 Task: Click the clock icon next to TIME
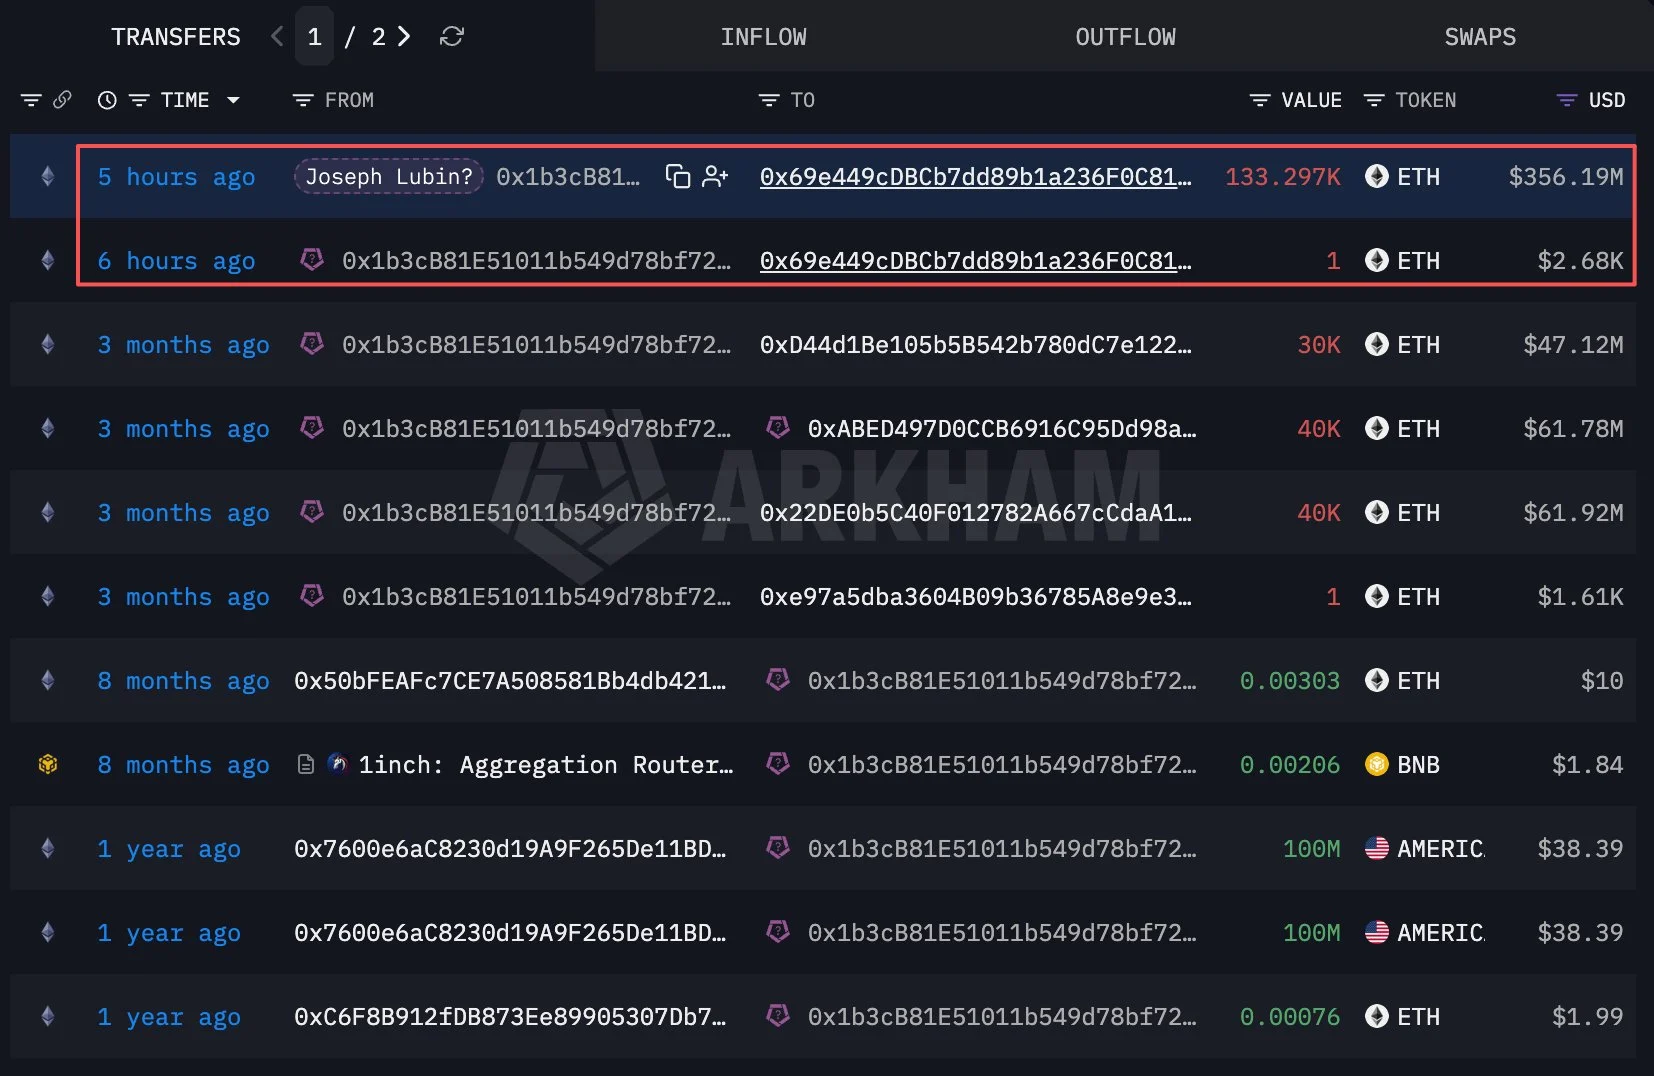[x=107, y=100]
